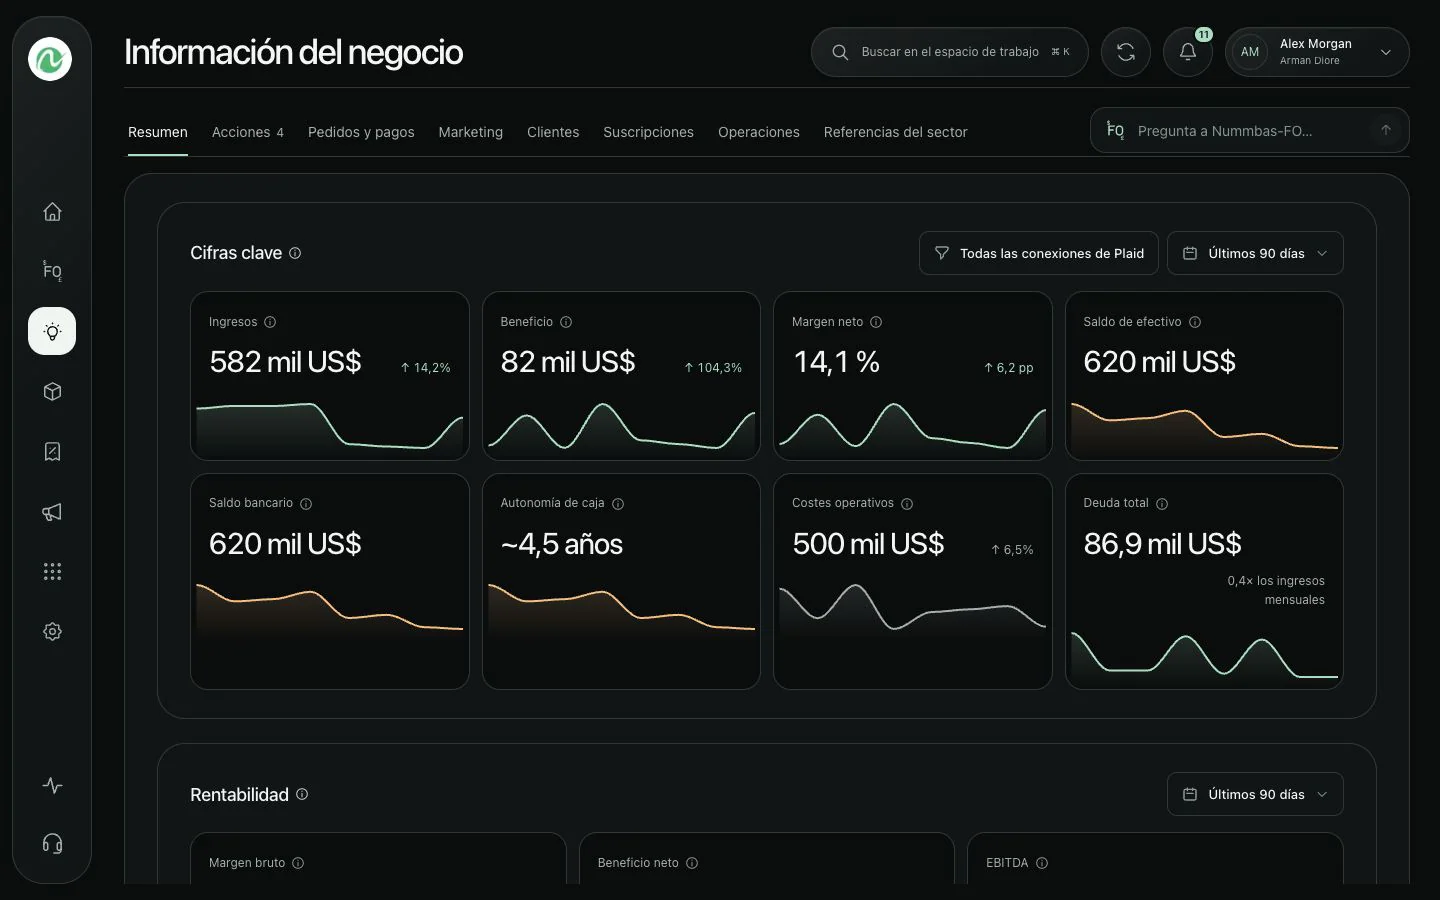Click info icon next to Margen bruto
The image size is (1440, 900).
pyautogui.click(x=298, y=863)
